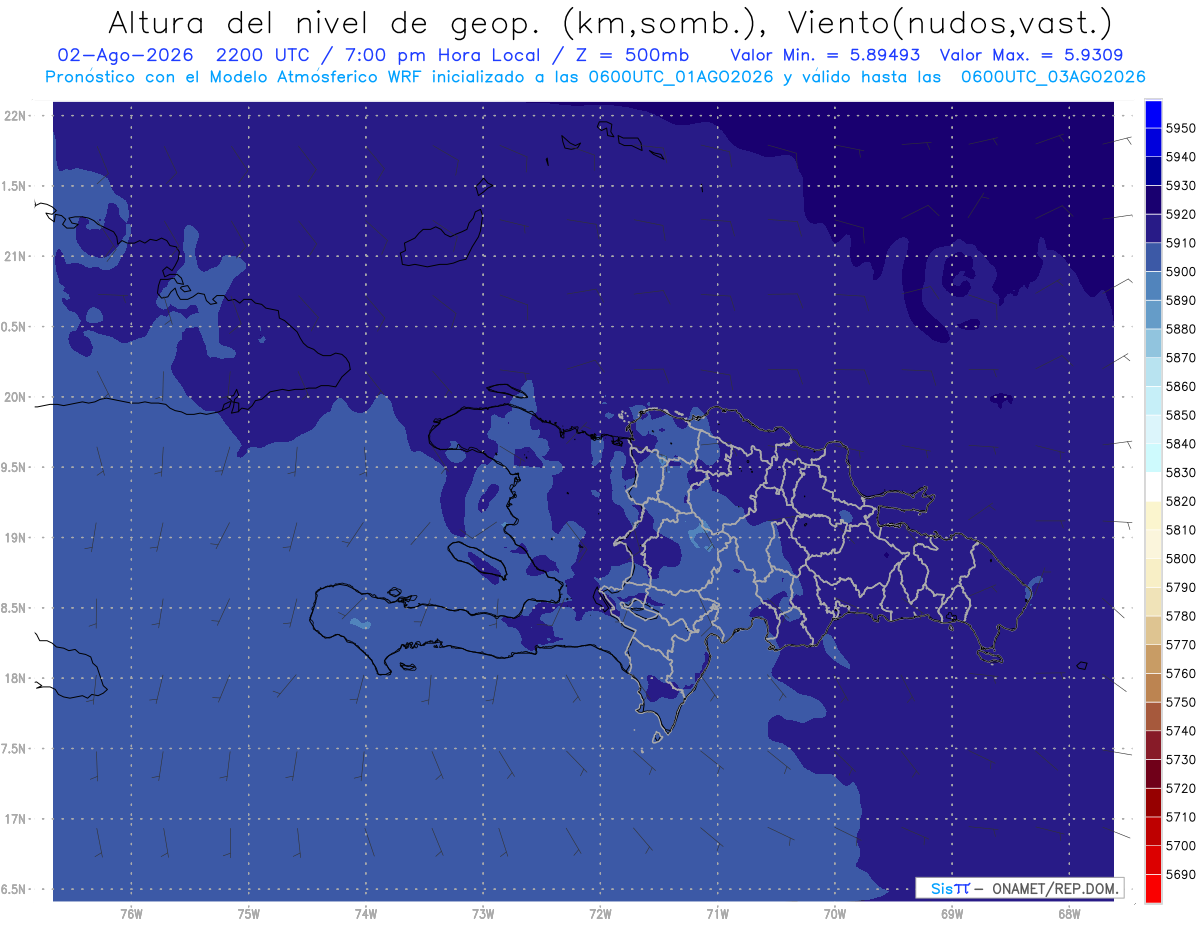Click the '76W' longitude label
The height and width of the screenshot is (927, 1200).
[x=131, y=914]
